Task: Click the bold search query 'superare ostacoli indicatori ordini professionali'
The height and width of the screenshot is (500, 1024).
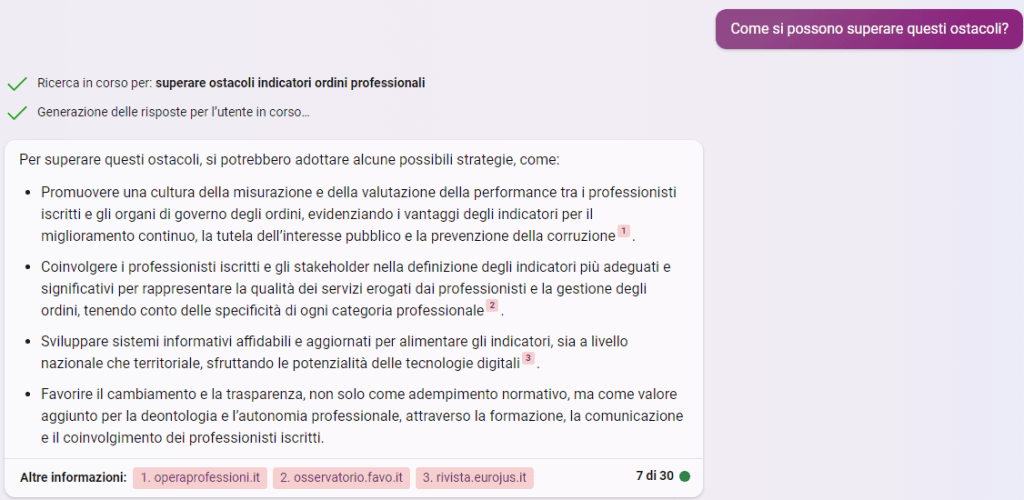Action: (290, 83)
